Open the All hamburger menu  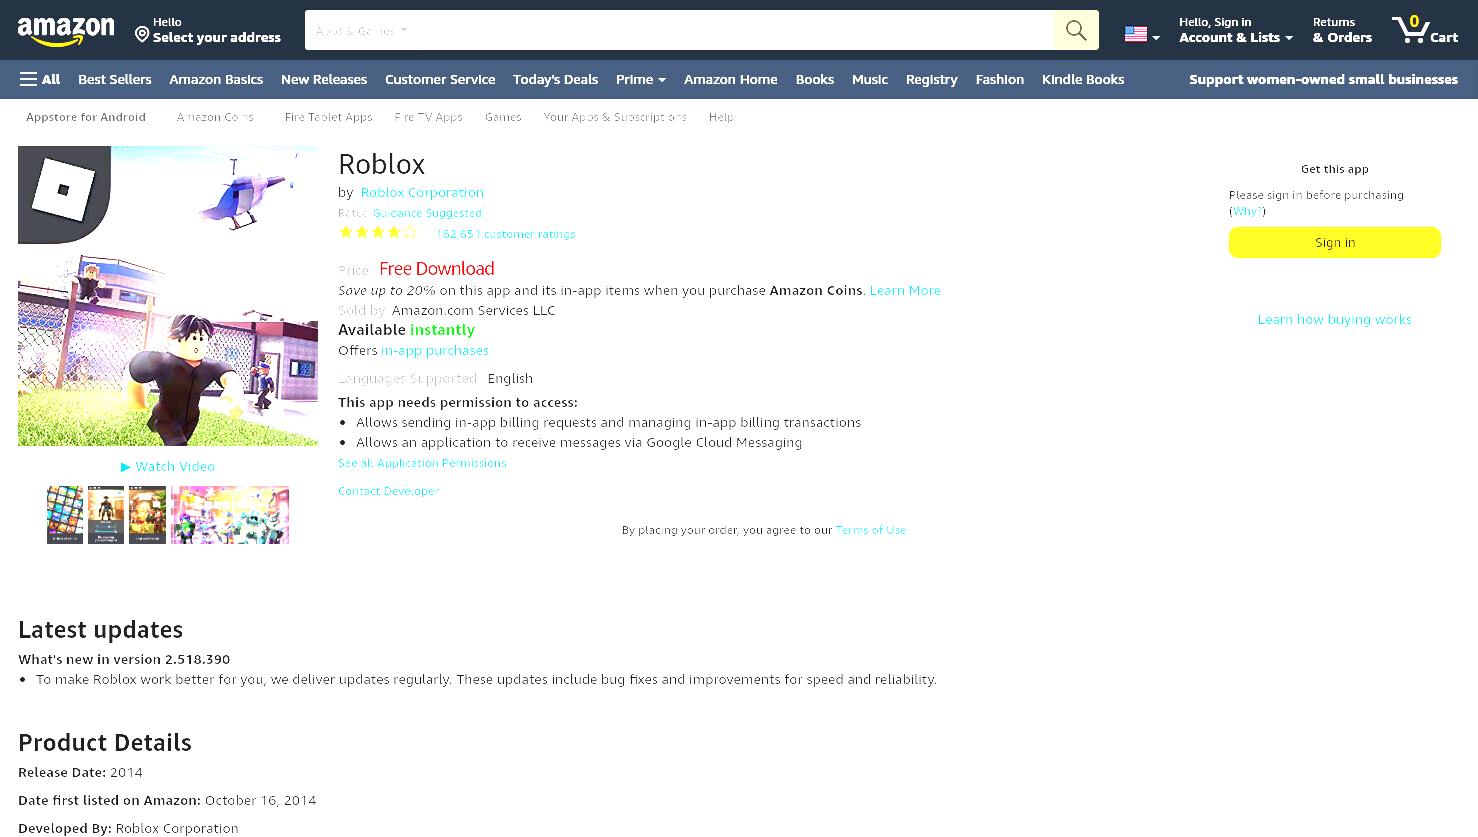point(40,79)
